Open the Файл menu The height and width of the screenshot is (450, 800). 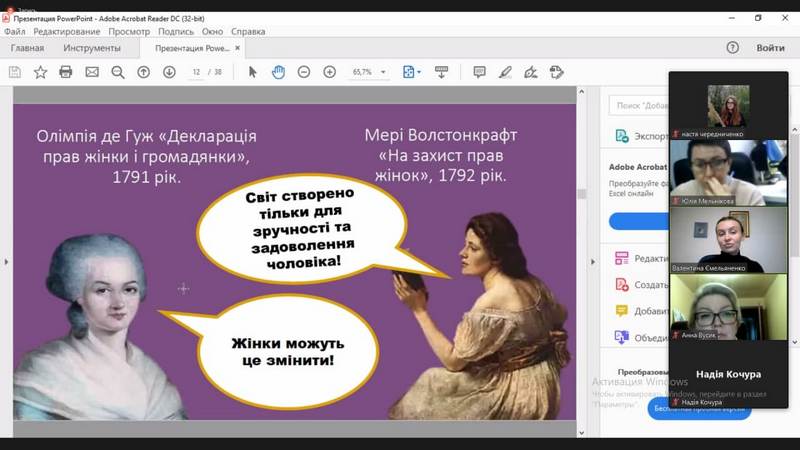(15, 32)
